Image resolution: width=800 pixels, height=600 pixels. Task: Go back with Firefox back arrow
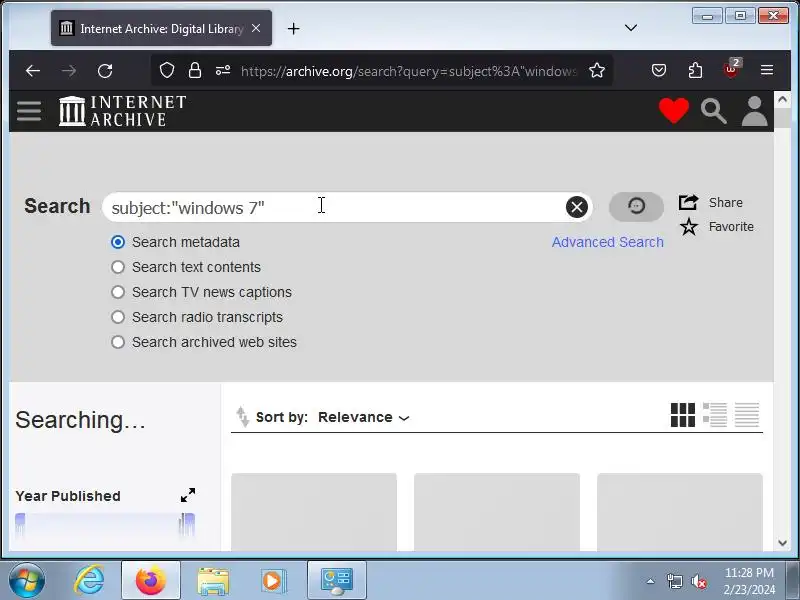(x=33, y=70)
